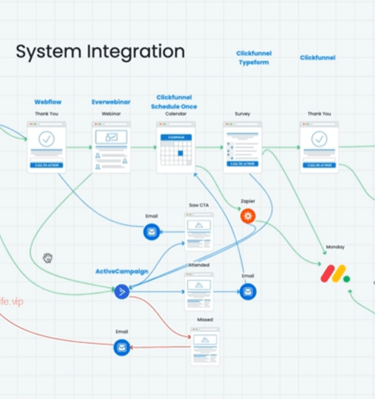Click the Email icon right of Attended
The width and height of the screenshot is (375, 399).
point(248,292)
